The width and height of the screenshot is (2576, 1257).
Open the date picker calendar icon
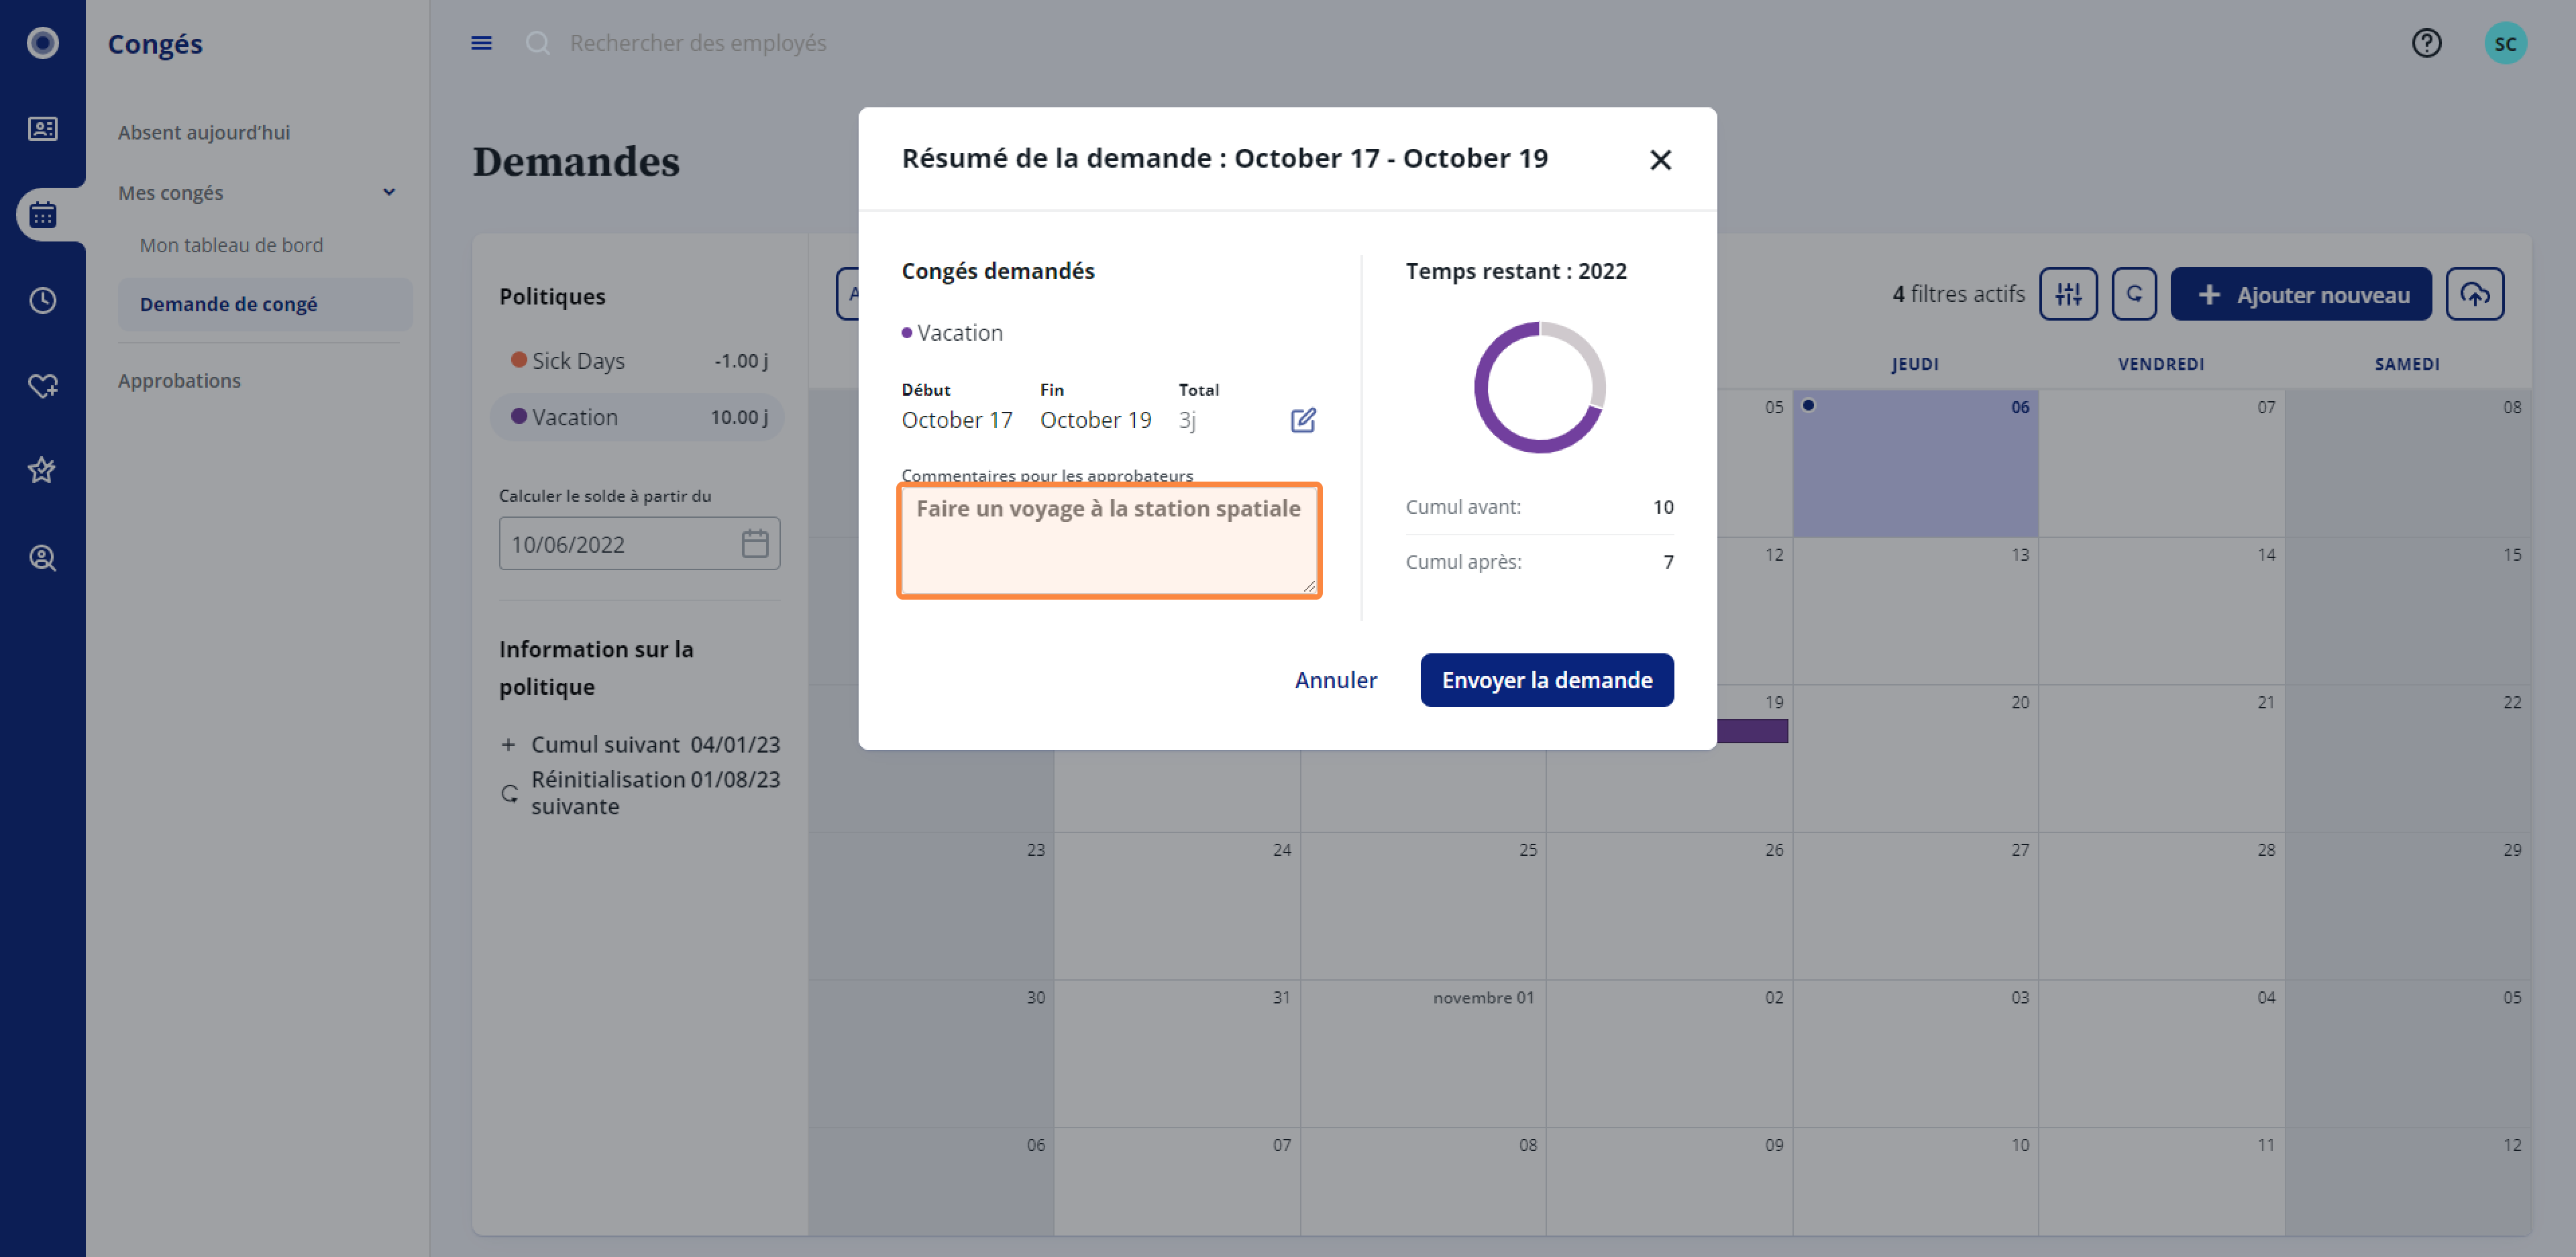click(x=755, y=543)
